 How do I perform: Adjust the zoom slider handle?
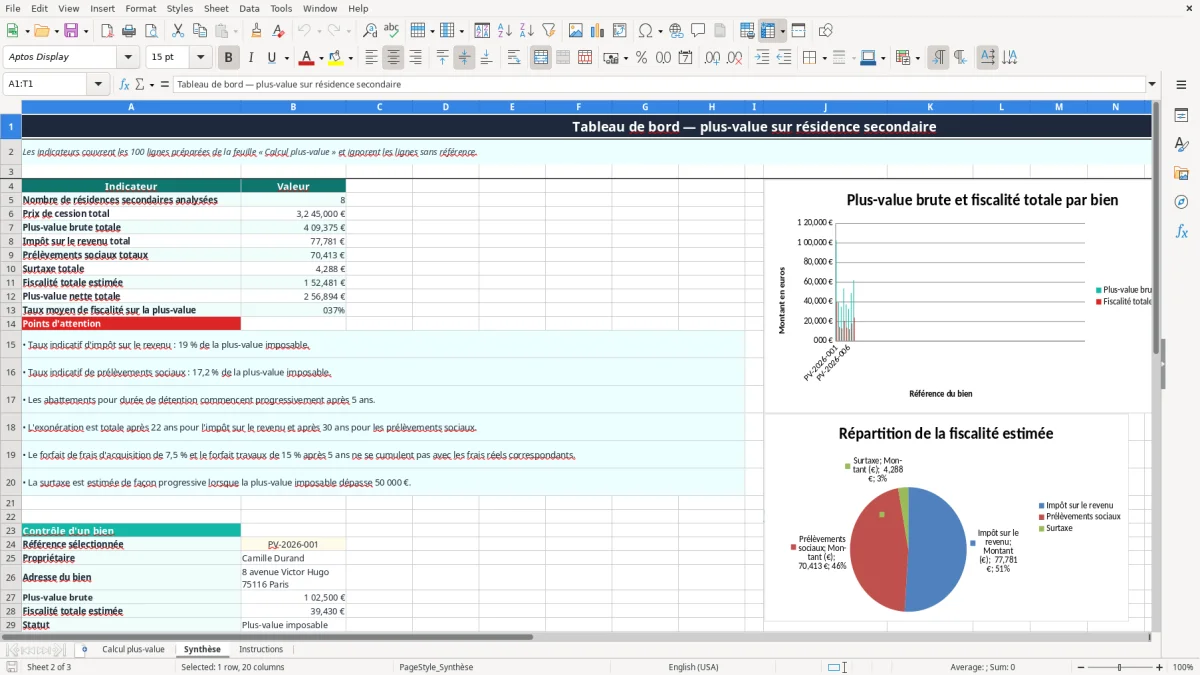pos(1120,667)
